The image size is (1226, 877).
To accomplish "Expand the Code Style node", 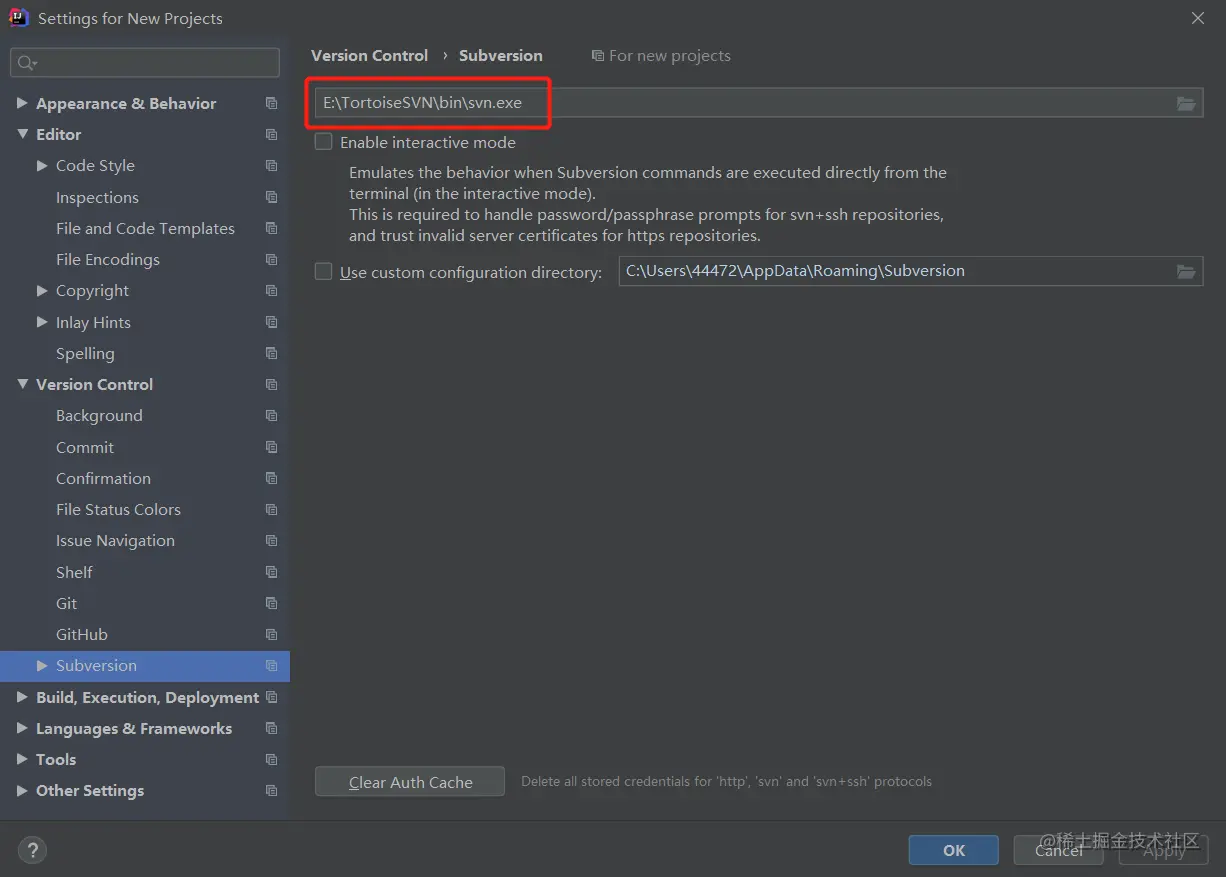I will [x=42, y=165].
